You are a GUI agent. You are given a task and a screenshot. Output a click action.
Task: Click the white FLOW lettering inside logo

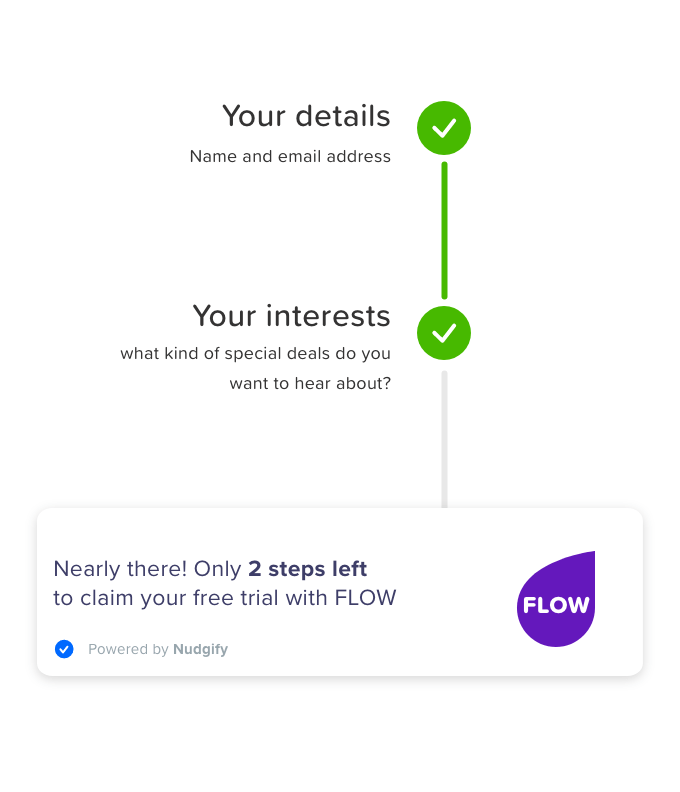(x=556, y=605)
